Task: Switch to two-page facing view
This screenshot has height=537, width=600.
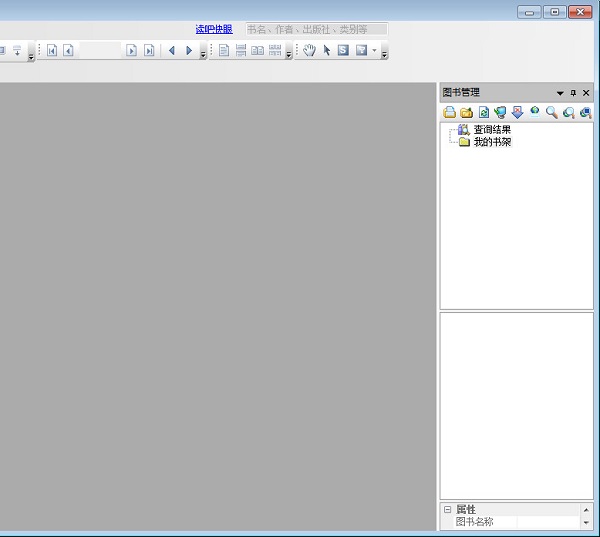Action: 257,51
